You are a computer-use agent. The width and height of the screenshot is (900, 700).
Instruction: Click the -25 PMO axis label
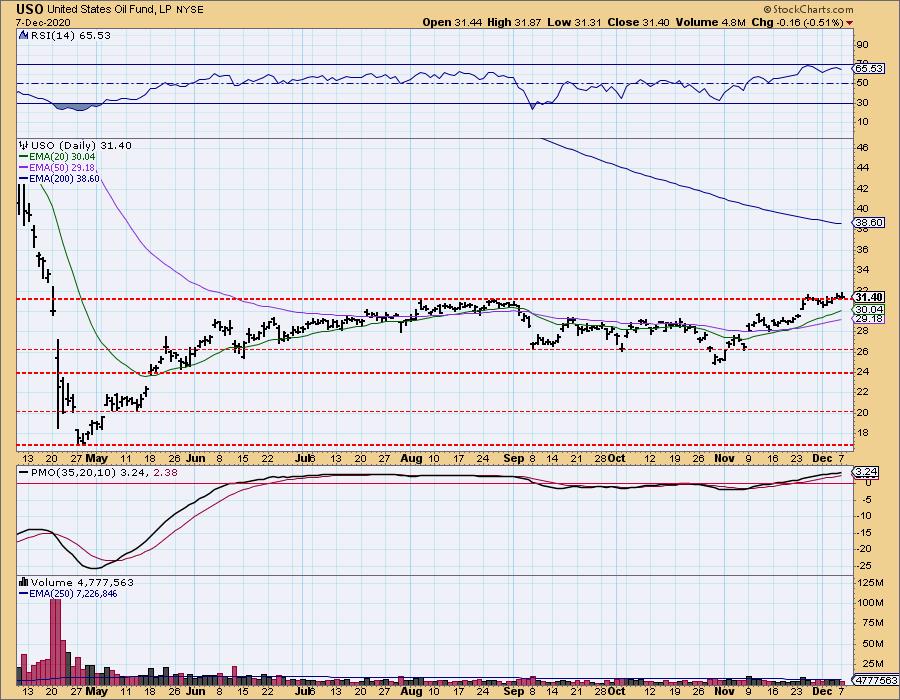pyautogui.click(x=863, y=566)
